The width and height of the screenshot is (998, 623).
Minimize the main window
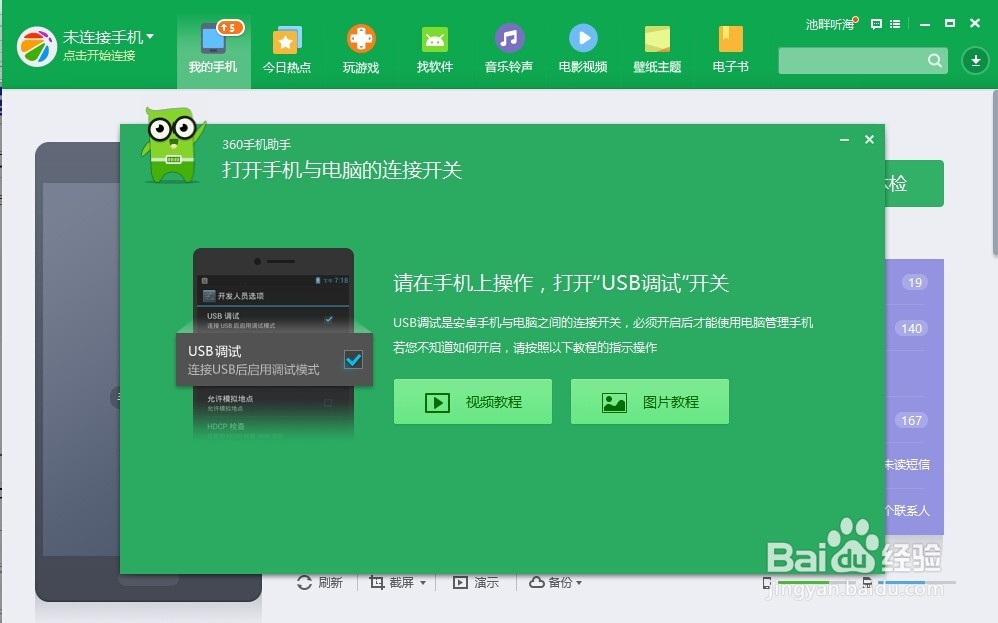click(x=925, y=24)
